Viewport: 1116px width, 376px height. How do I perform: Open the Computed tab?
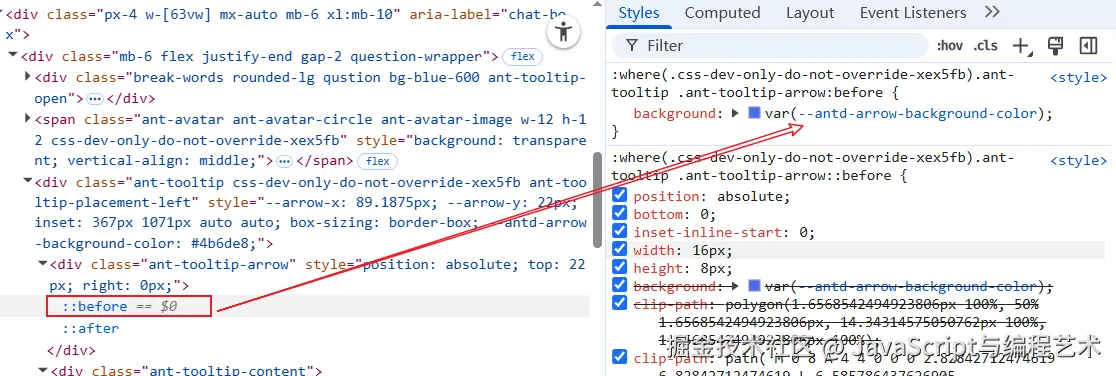pyautogui.click(x=722, y=13)
